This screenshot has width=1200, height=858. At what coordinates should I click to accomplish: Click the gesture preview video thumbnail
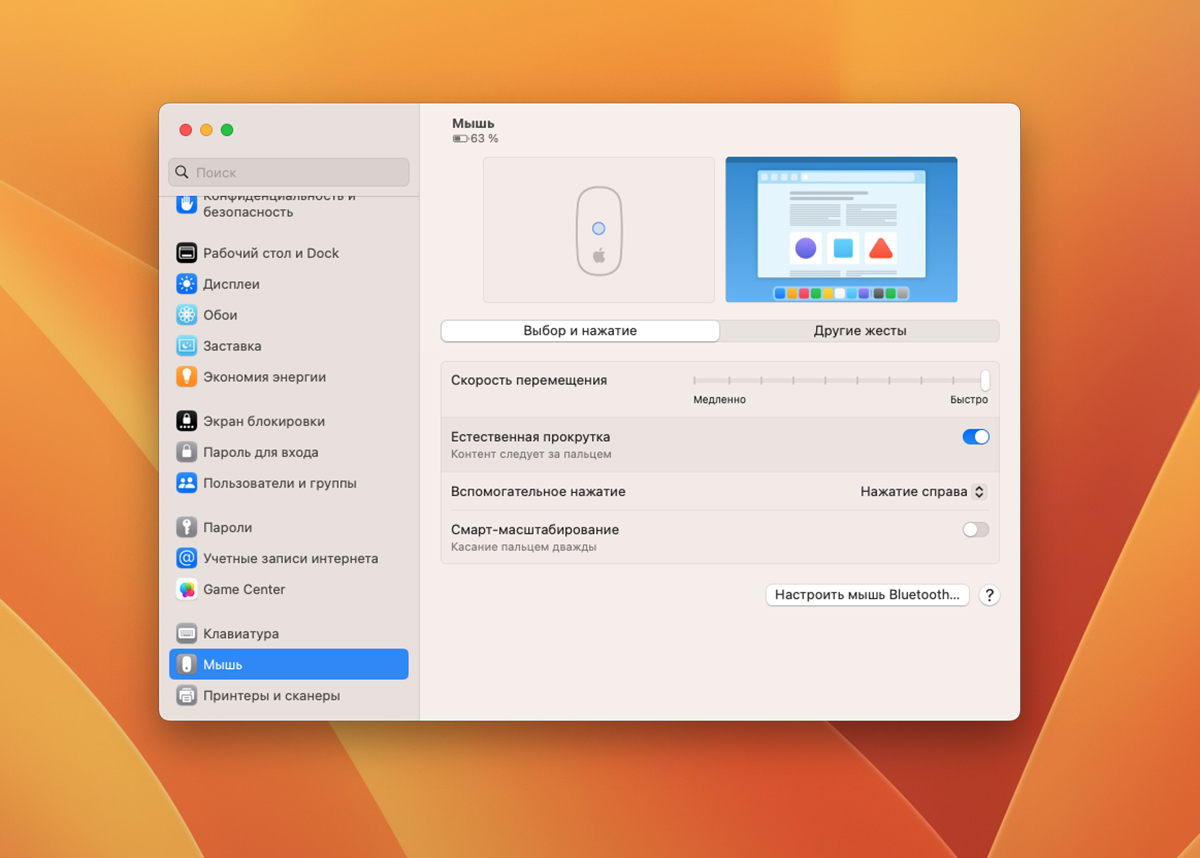(x=841, y=230)
